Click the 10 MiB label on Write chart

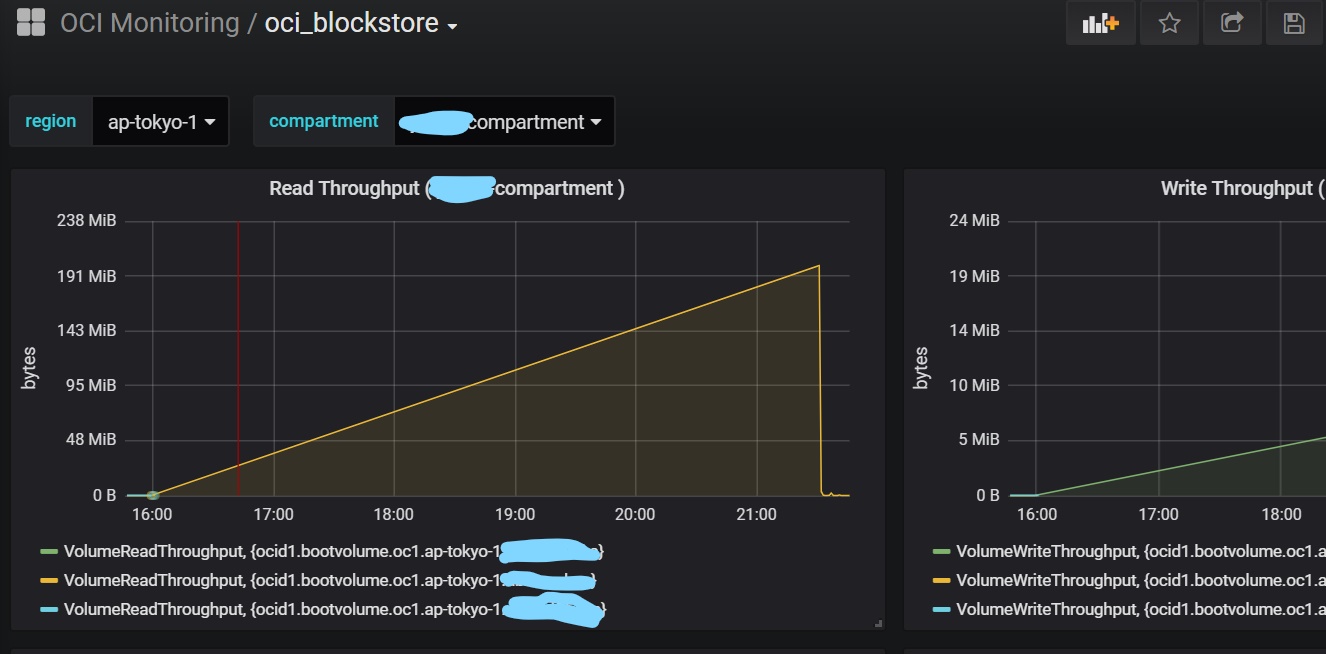click(975, 385)
